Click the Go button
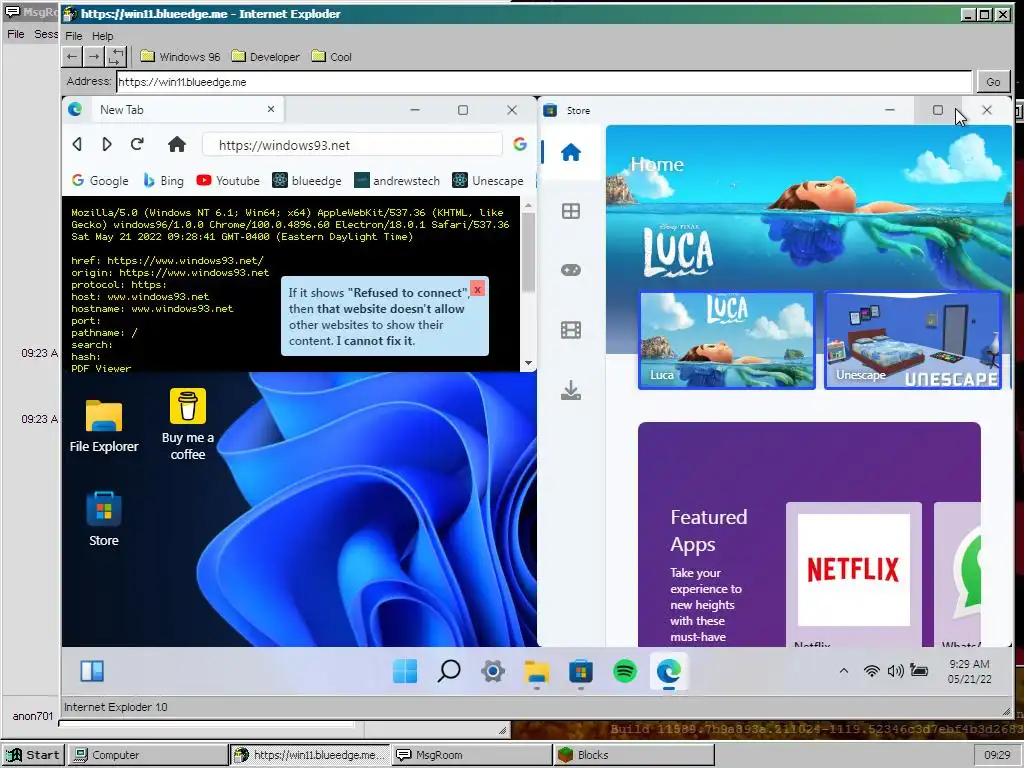 [x=993, y=82]
